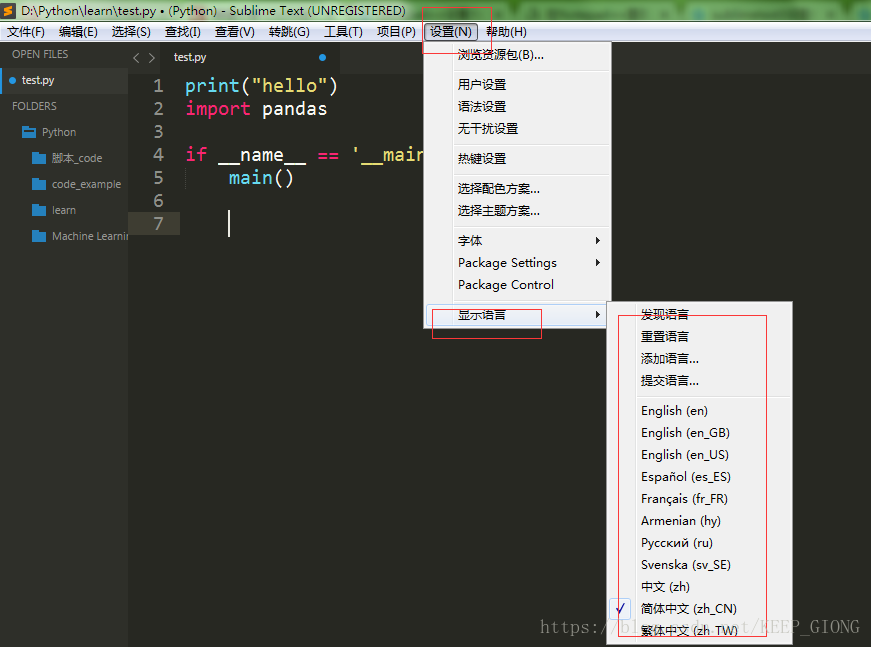This screenshot has height=647, width=871.
Task: Click 提交语言... in language submenu
Action: click(699, 381)
